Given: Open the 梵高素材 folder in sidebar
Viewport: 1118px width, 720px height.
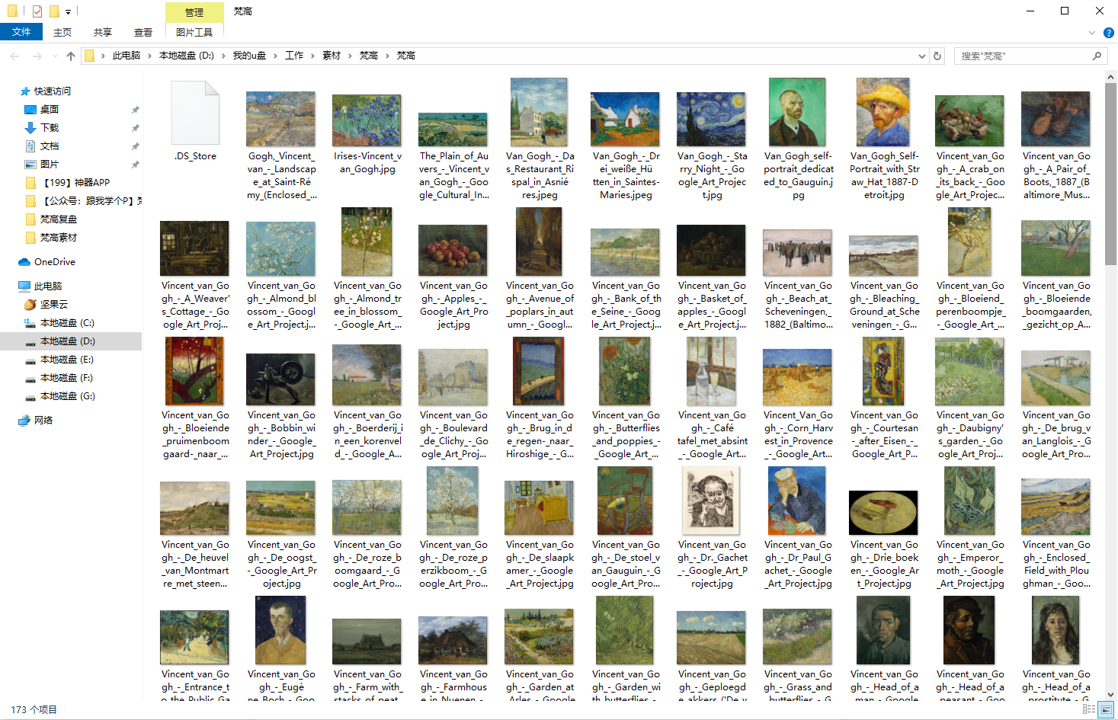Looking at the screenshot, I should [x=51, y=237].
